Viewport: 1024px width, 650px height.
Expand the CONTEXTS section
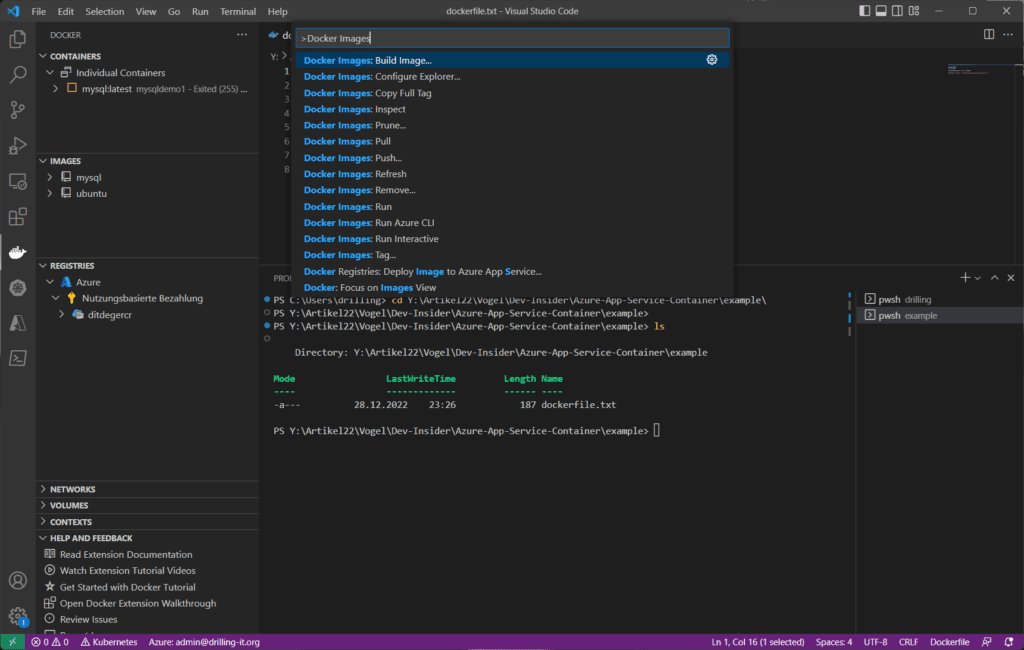coord(148,522)
